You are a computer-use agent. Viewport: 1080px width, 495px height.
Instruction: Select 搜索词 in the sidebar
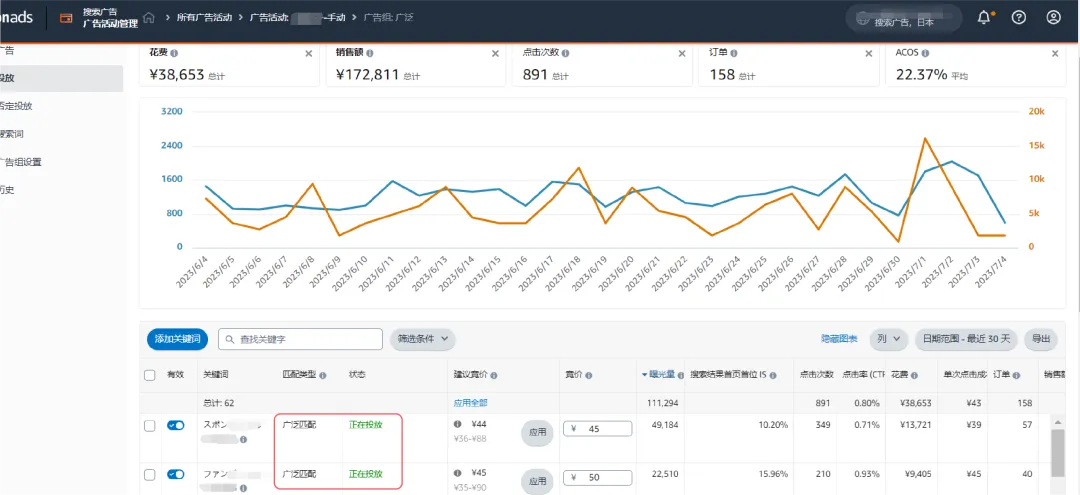click(x=12, y=134)
